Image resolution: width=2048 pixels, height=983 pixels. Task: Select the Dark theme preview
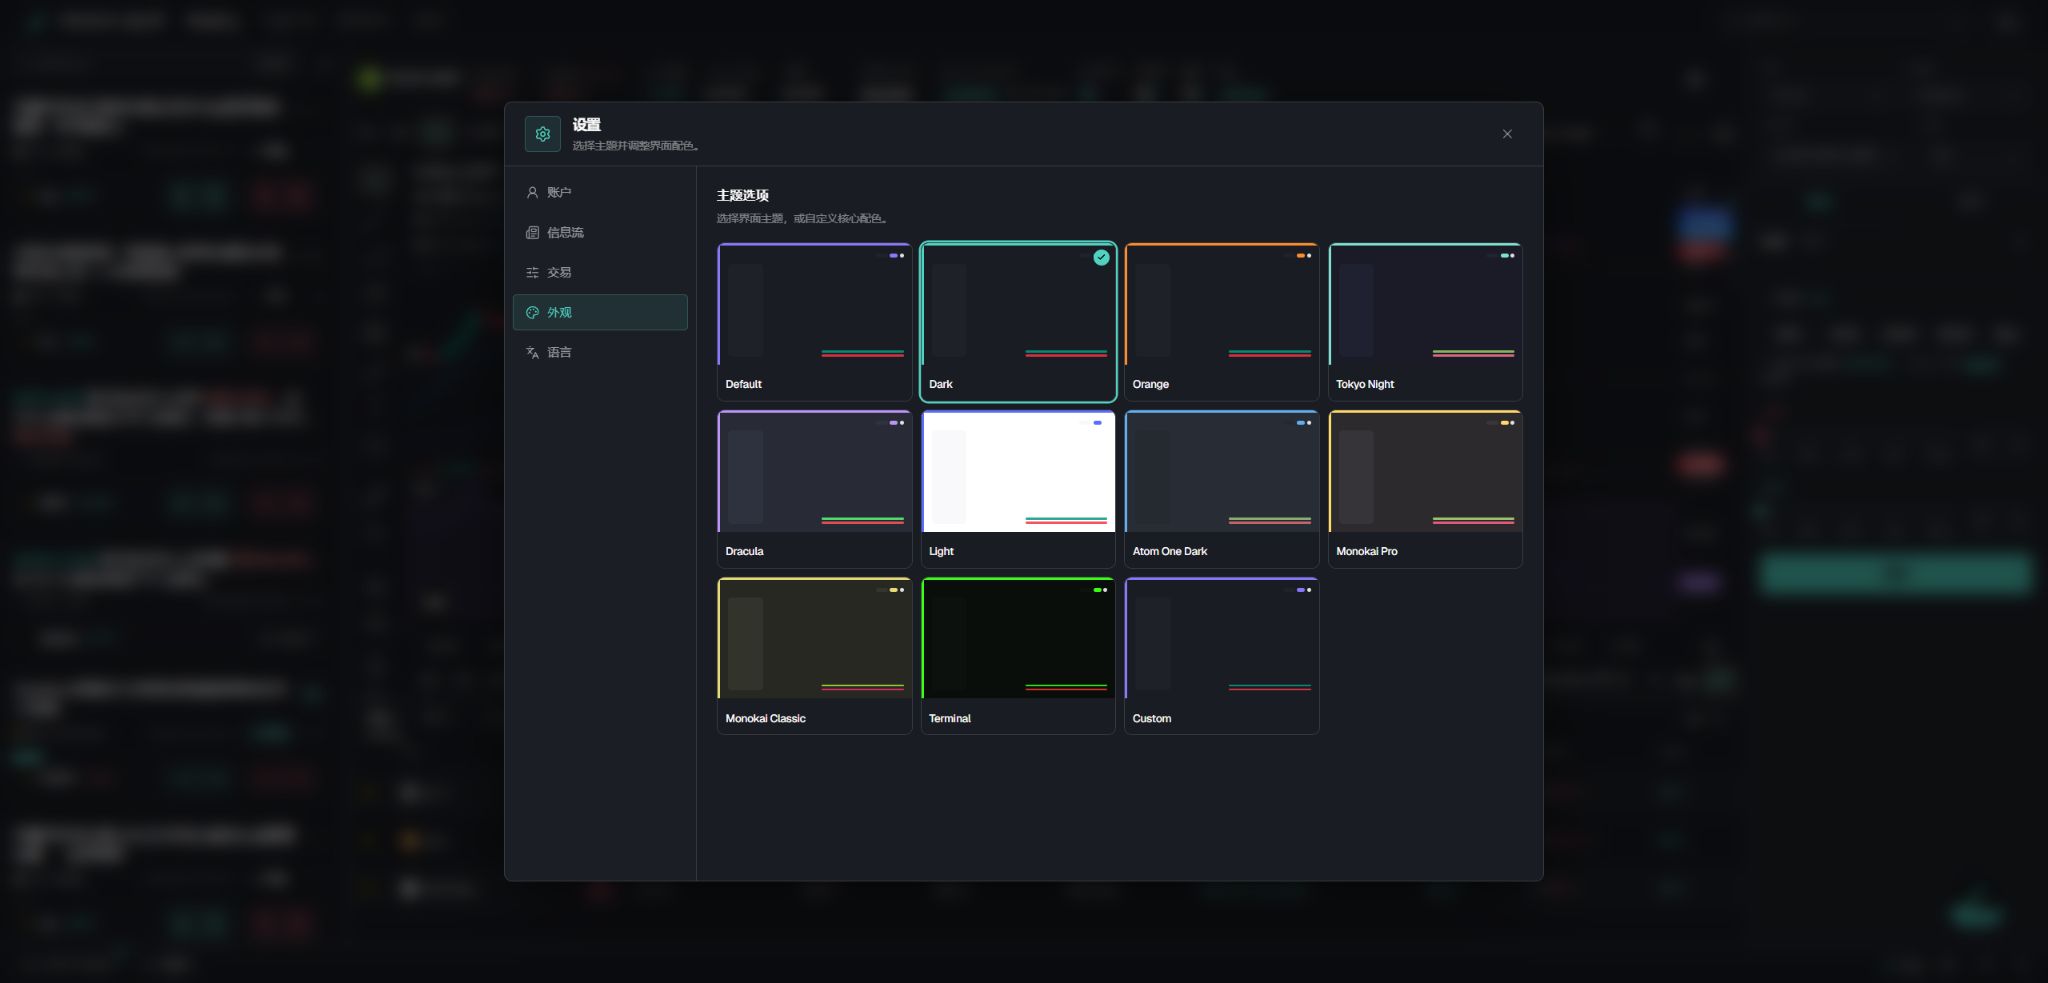(1018, 322)
